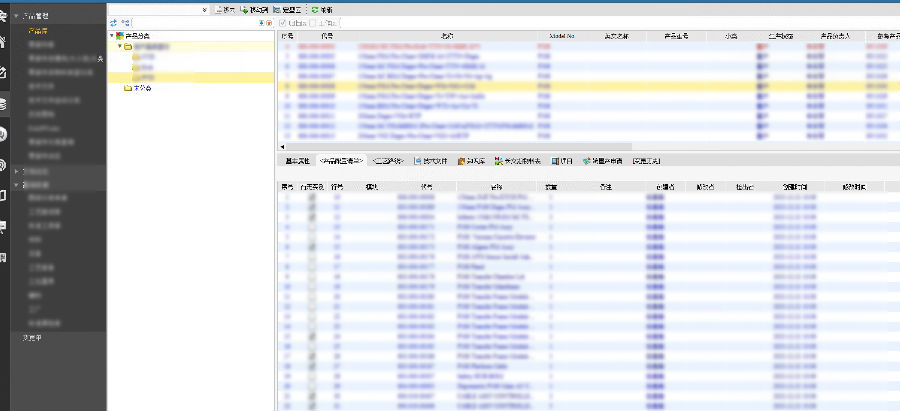This screenshot has height=411, width=900.
Task: Uncheck the ticked checkbox in filter toolbar
Action: click(282, 23)
